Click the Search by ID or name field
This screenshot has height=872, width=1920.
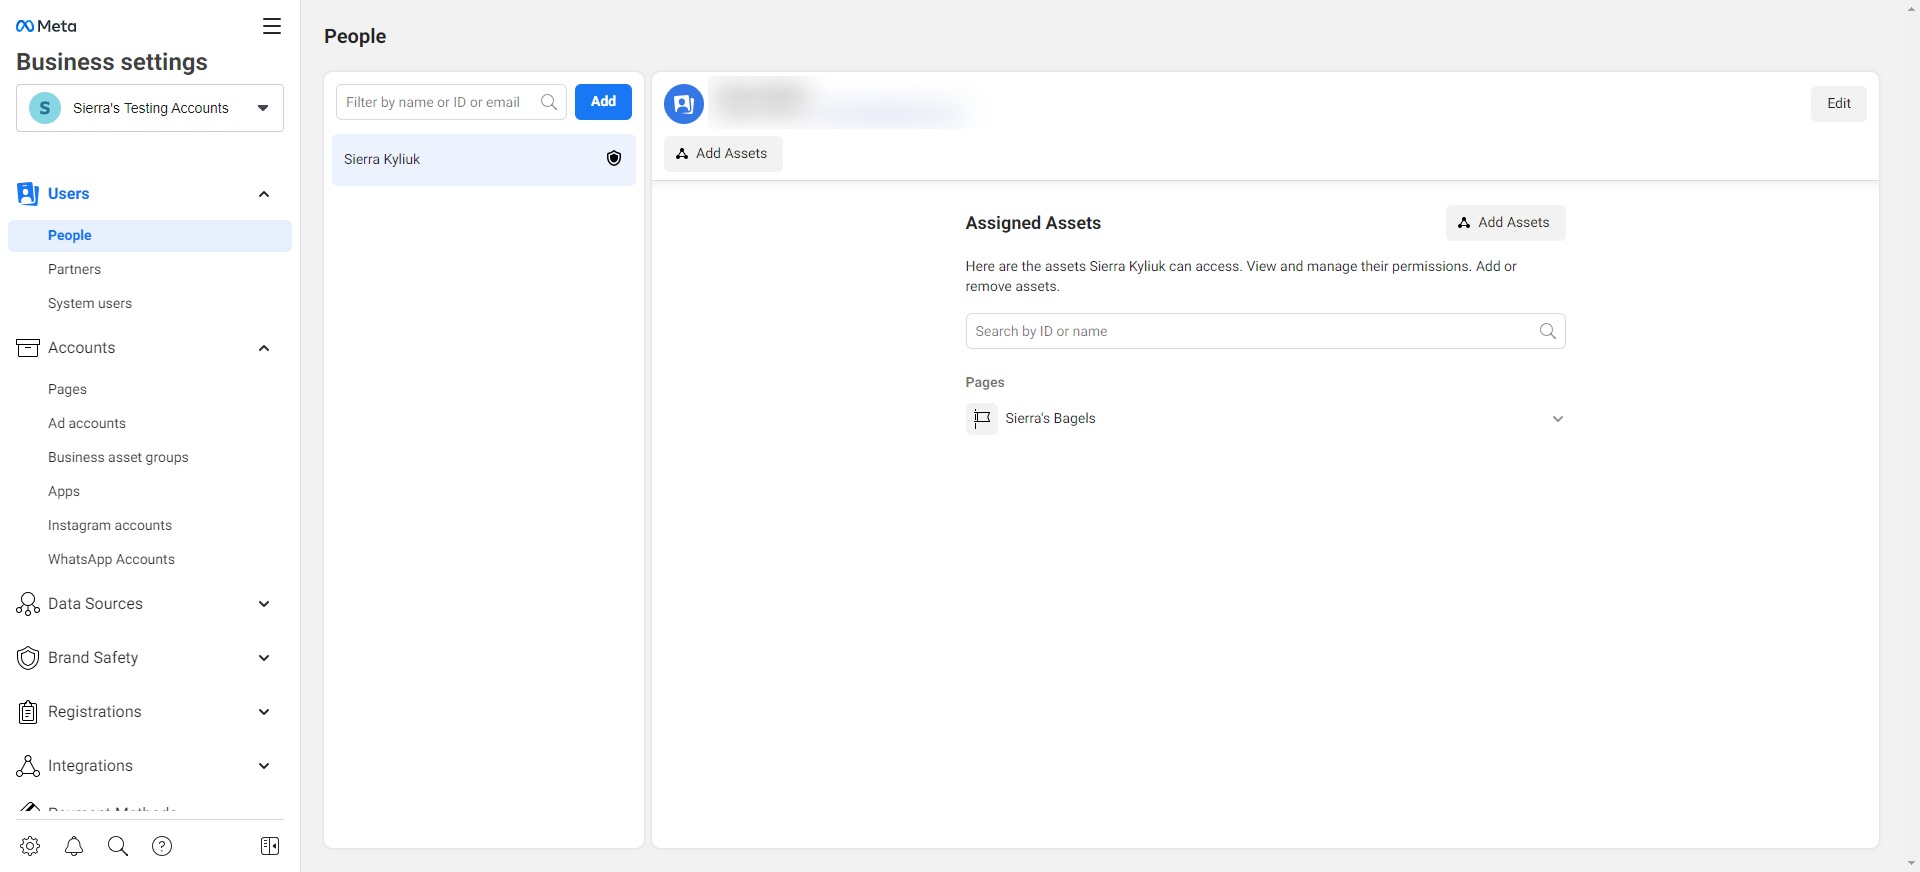(x=1250, y=331)
